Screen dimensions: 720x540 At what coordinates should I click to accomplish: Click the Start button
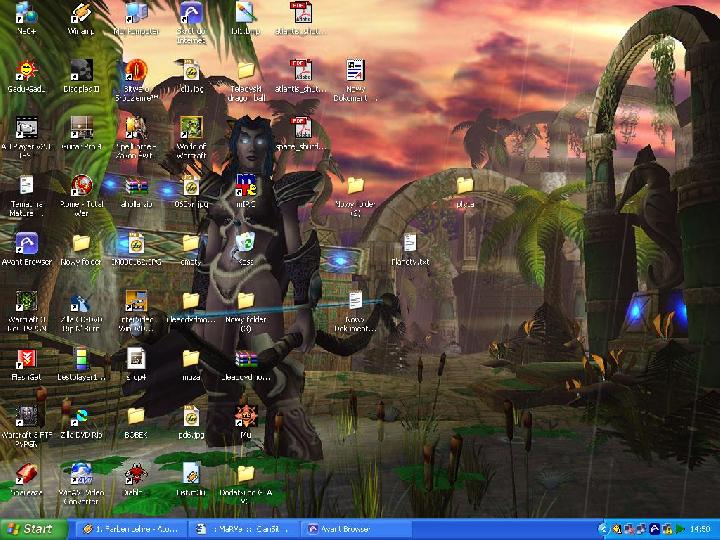[34, 529]
